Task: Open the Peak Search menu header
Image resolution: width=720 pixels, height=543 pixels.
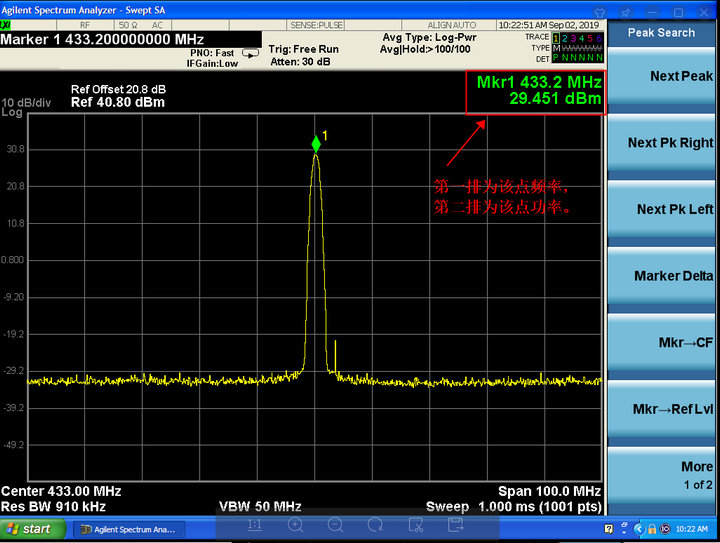Action: (662, 32)
